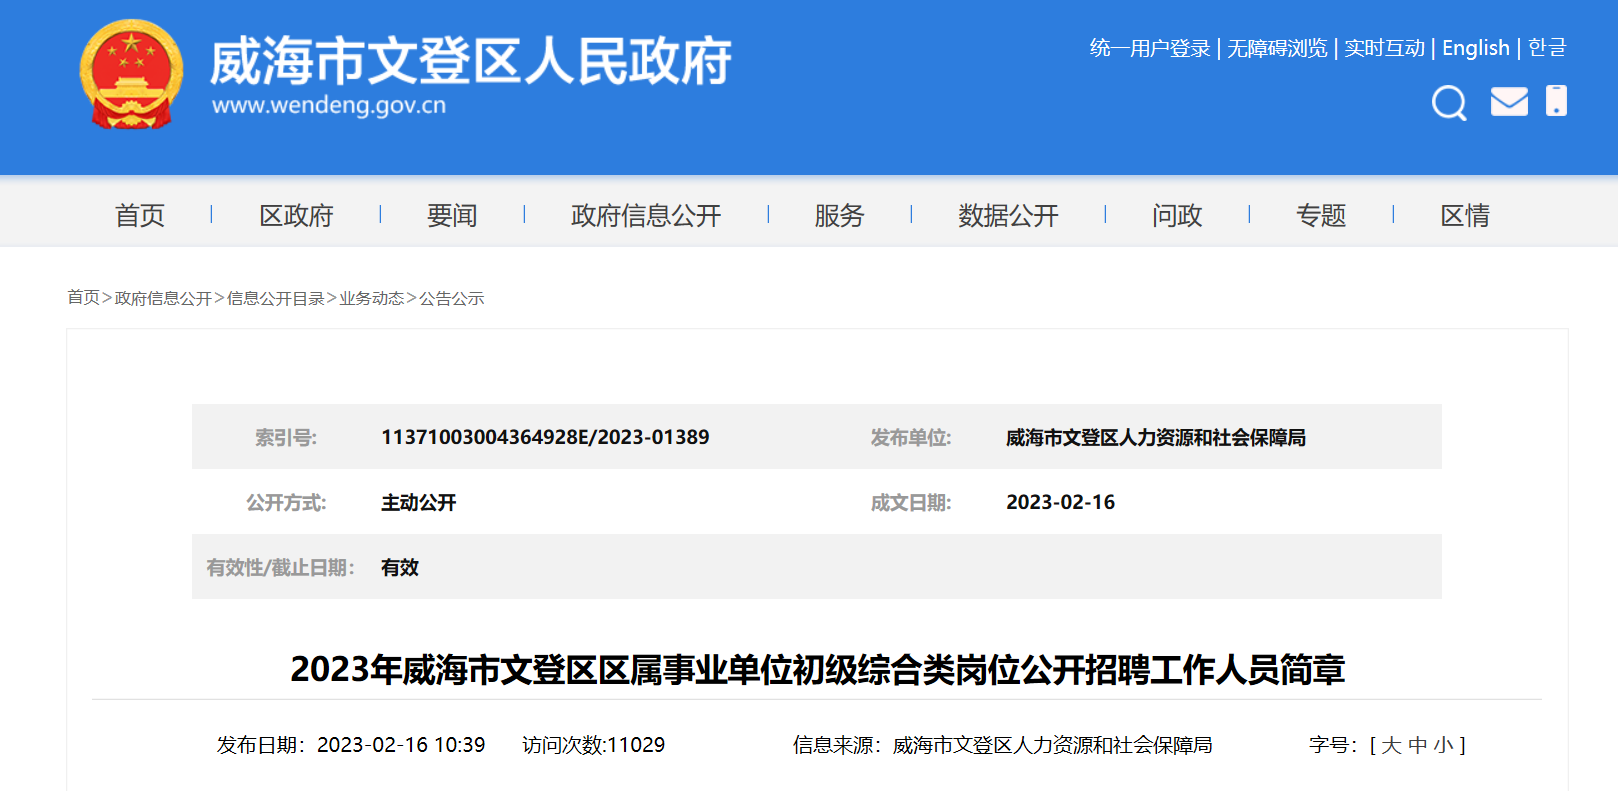
Task: Select 要闻 in the navigation bar
Action: (x=452, y=215)
